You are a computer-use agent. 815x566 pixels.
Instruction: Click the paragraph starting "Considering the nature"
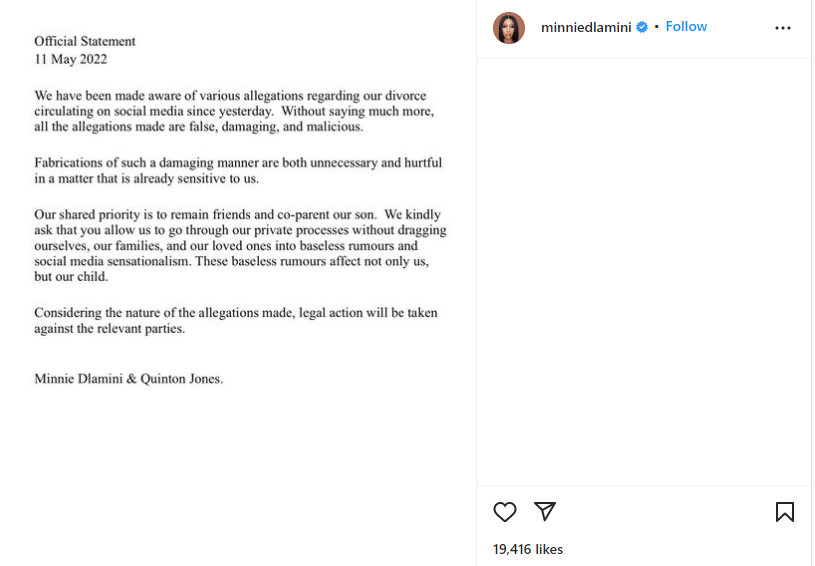tap(236, 320)
